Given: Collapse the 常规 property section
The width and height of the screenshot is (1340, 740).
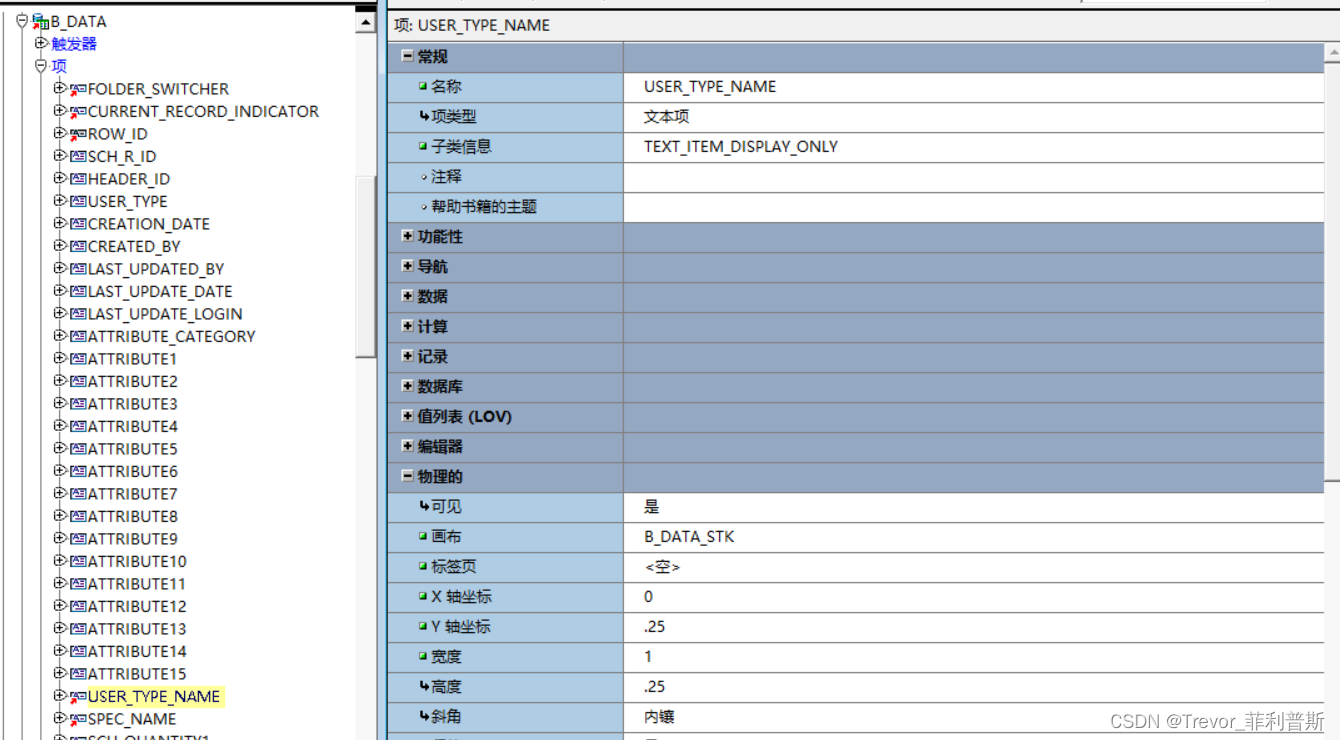Looking at the screenshot, I should [409, 57].
